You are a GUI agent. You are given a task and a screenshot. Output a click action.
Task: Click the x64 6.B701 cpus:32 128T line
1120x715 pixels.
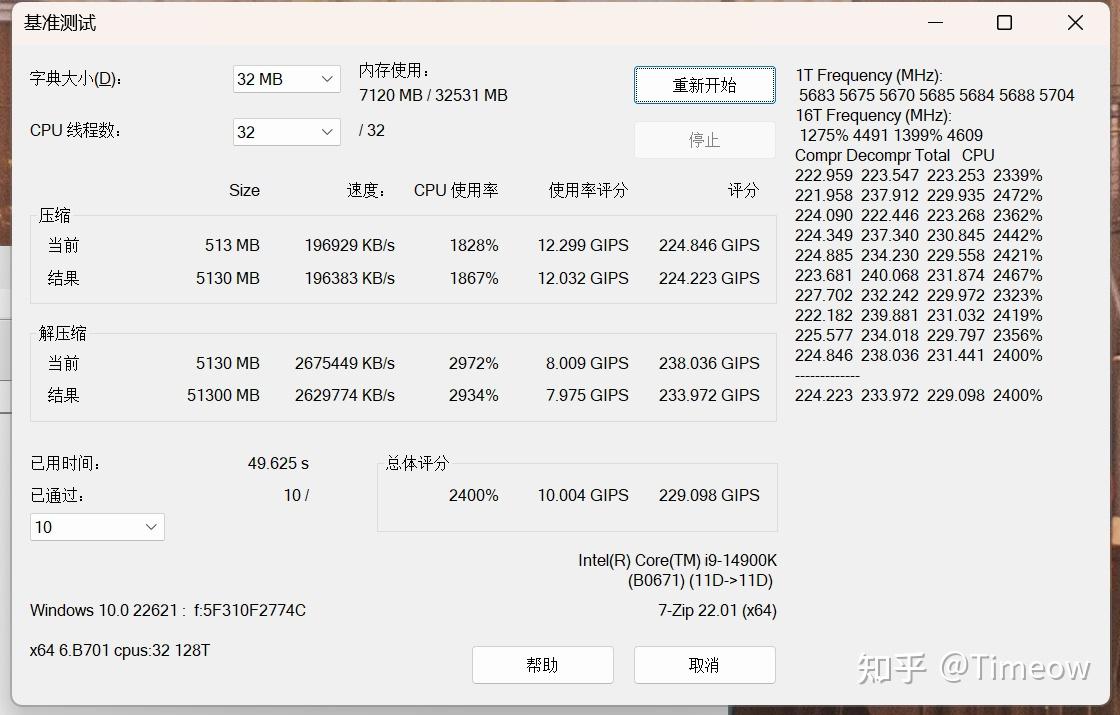click(120, 651)
